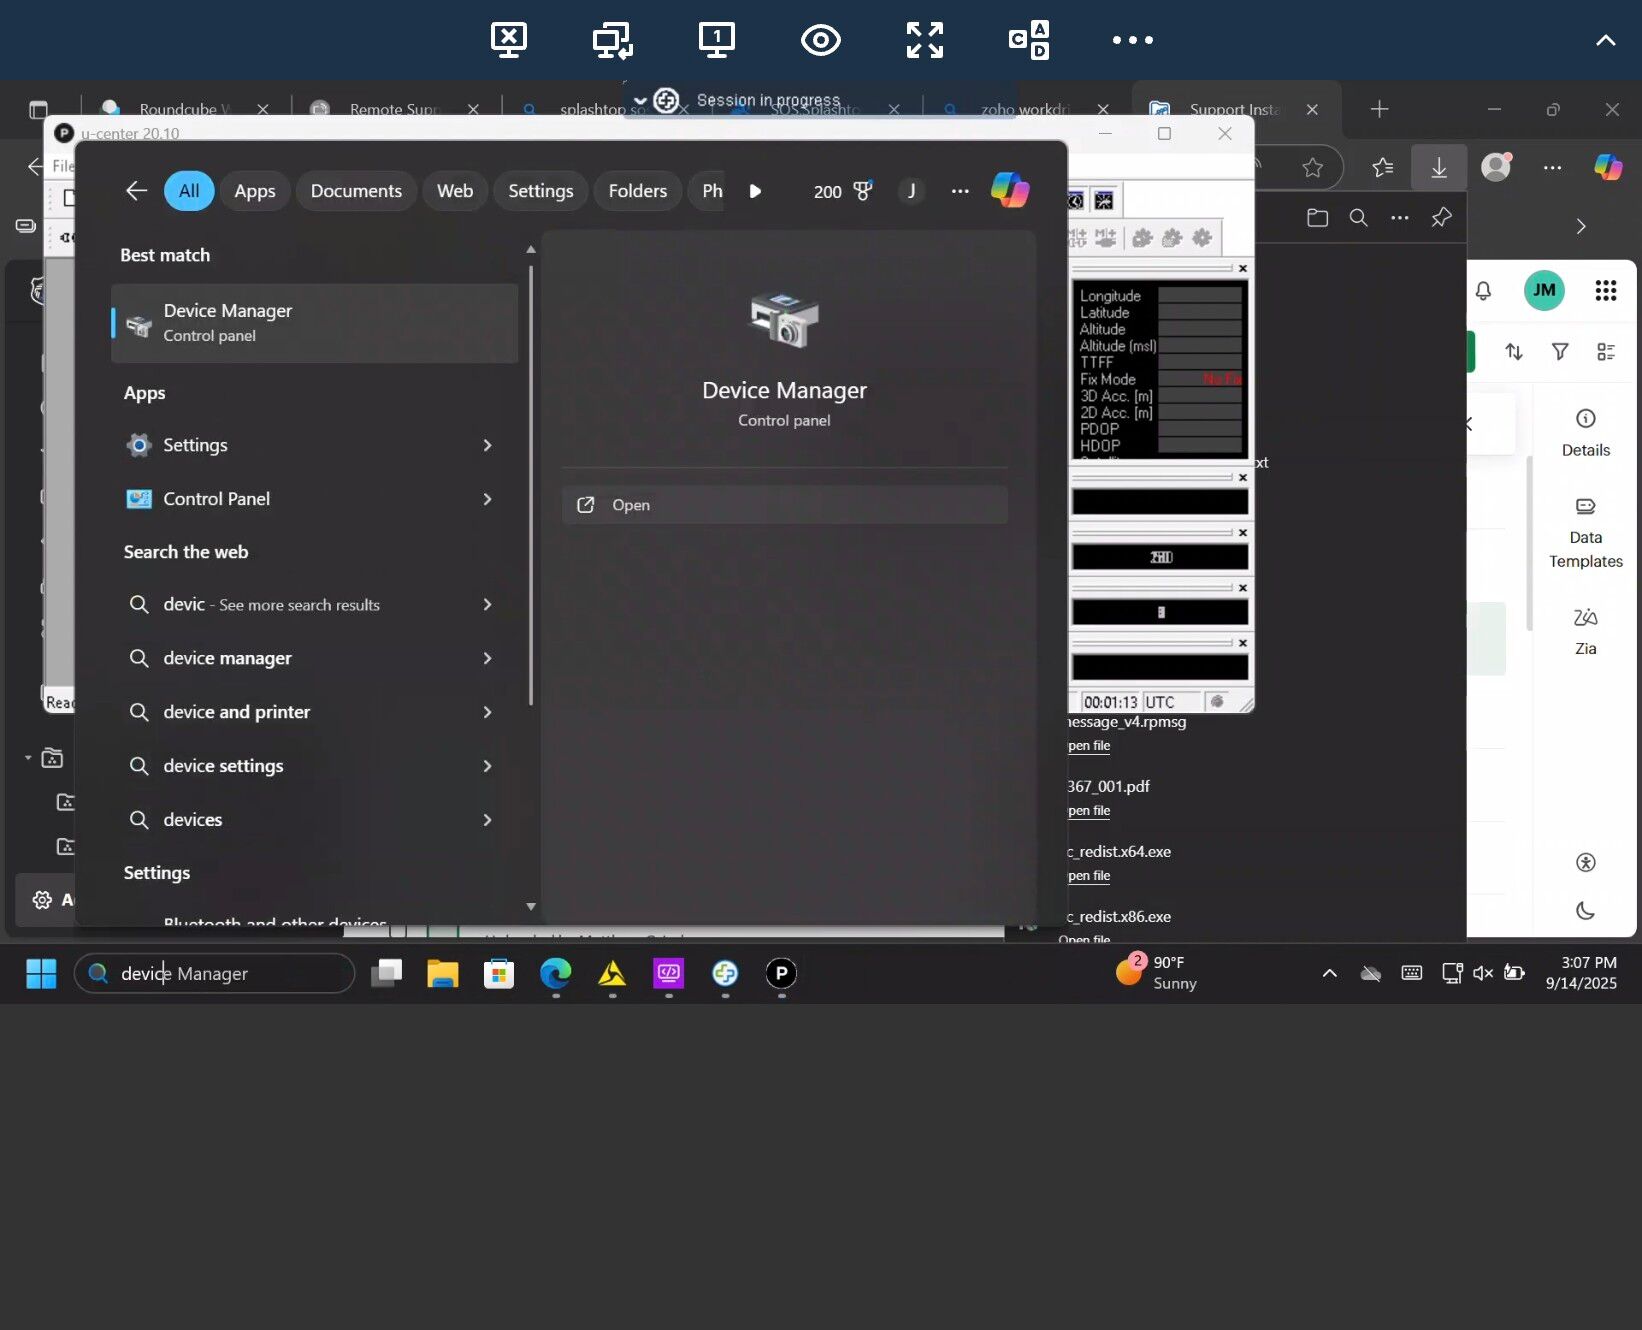Open Microsoft Edge from the taskbar

click(555, 973)
